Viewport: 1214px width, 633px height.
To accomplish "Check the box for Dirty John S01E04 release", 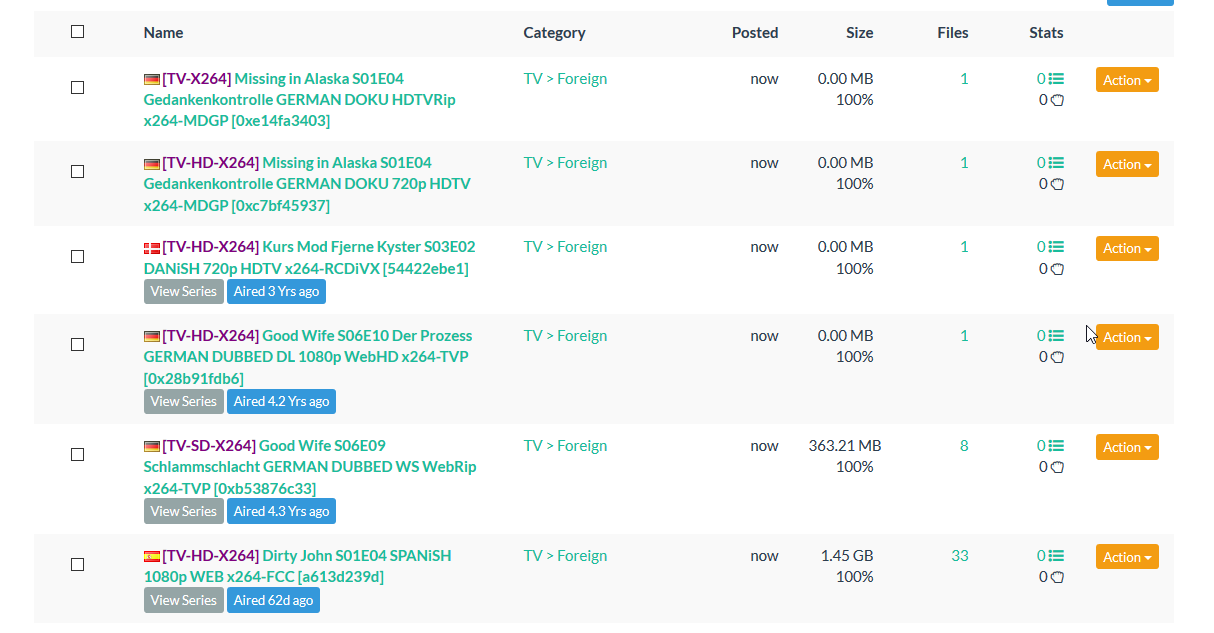I will coord(78,564).
